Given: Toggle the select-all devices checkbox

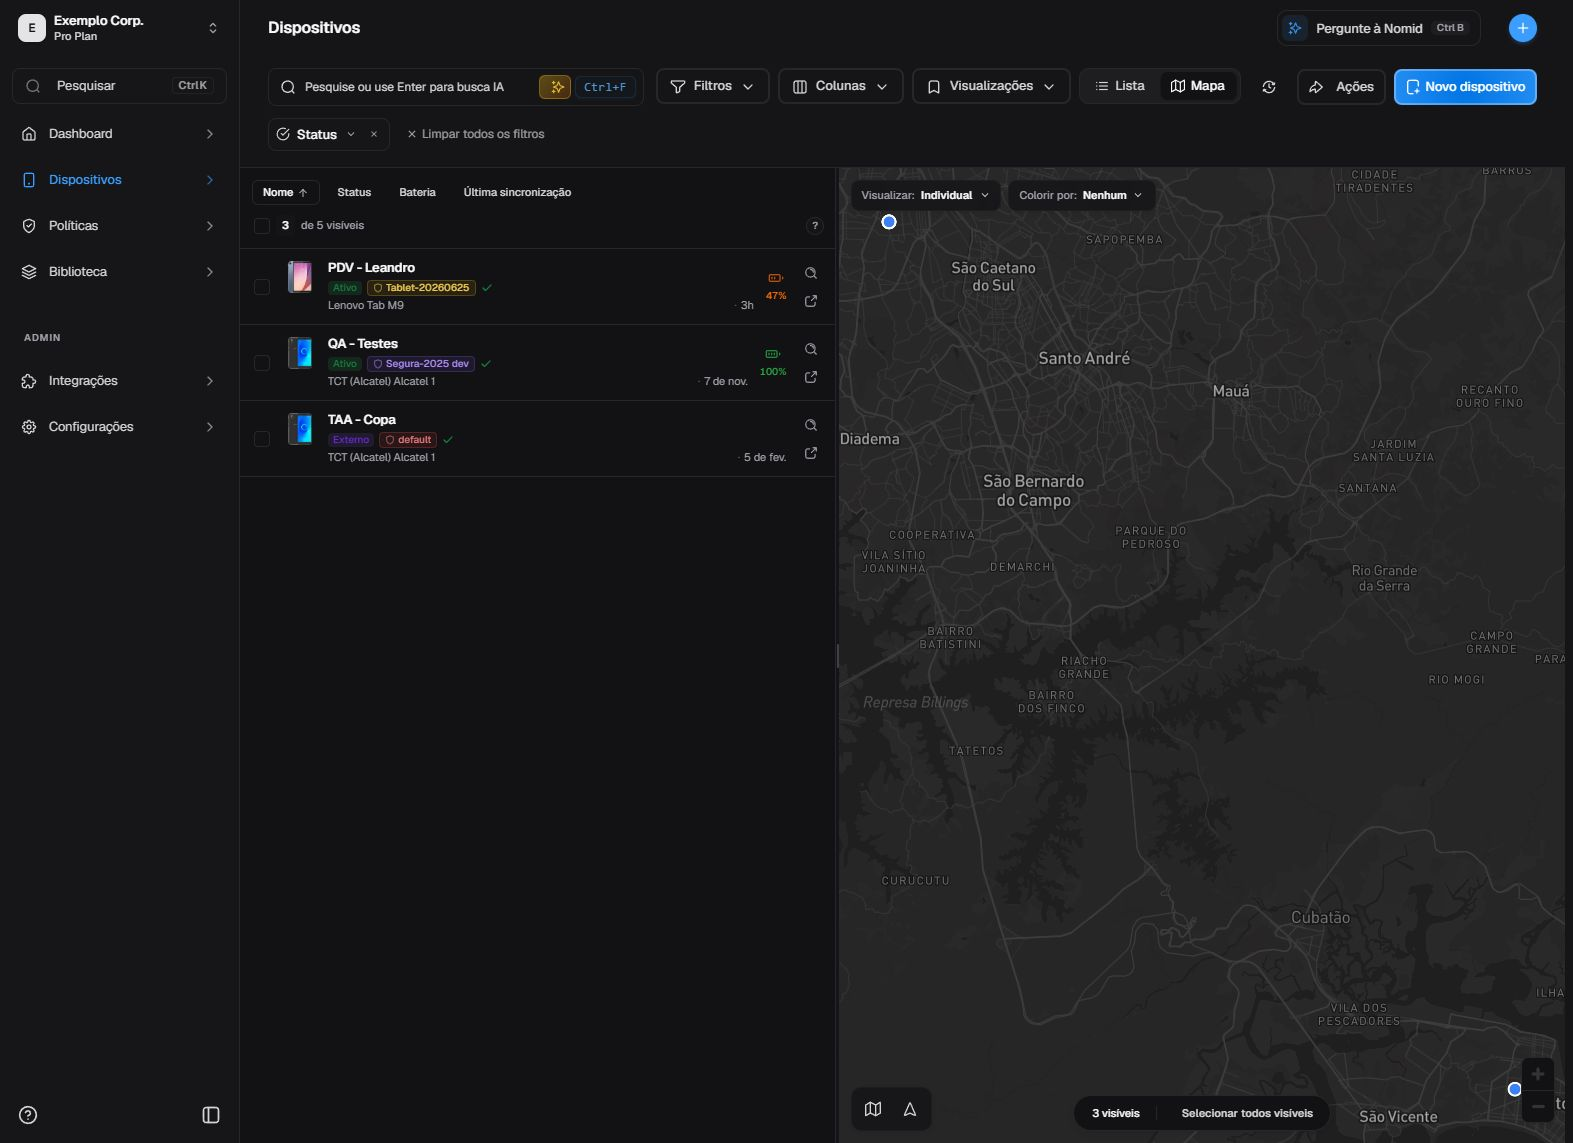Looking at the screenshot, I should (262, 226).
